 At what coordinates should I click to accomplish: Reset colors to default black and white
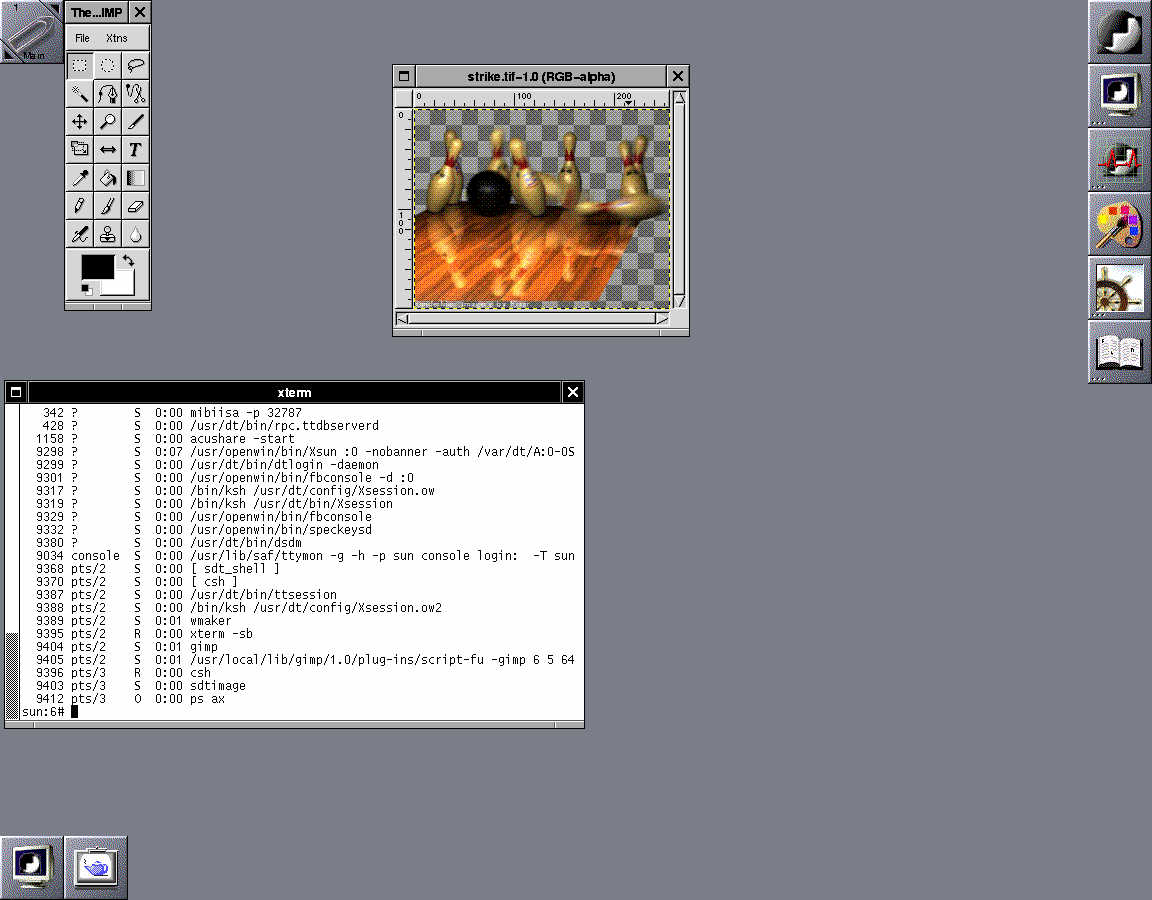(87, 289)
